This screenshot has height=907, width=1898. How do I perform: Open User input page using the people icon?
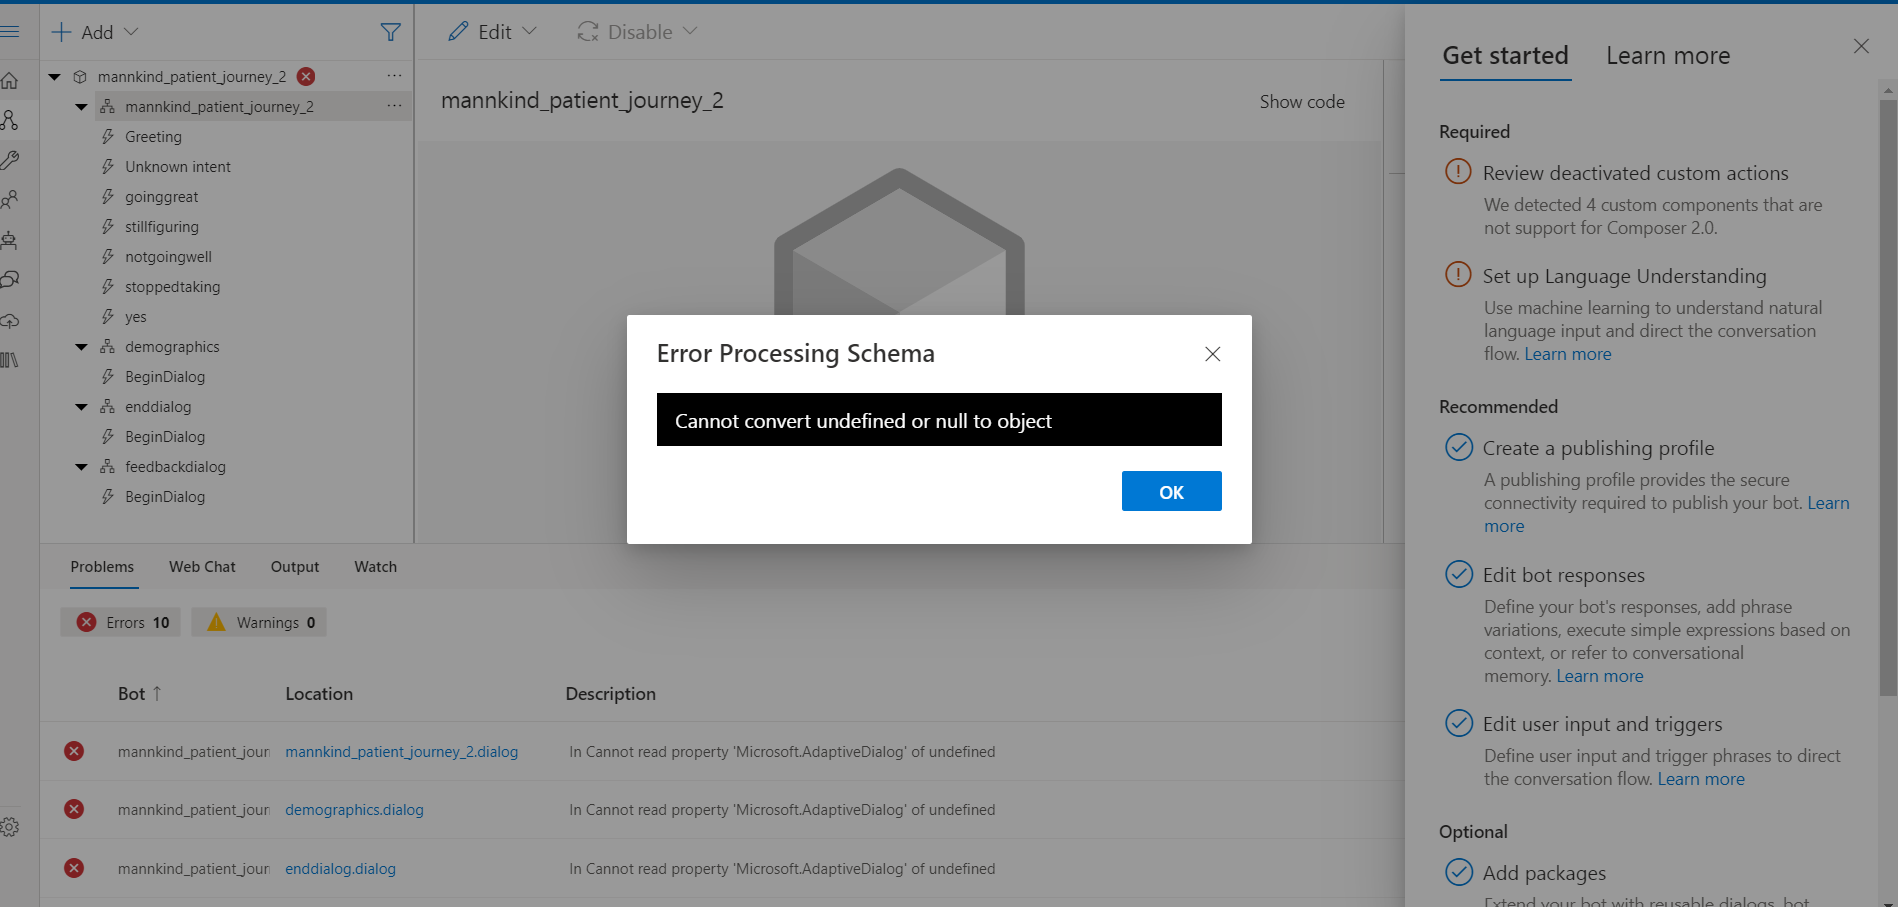click(x=10, y=199)
